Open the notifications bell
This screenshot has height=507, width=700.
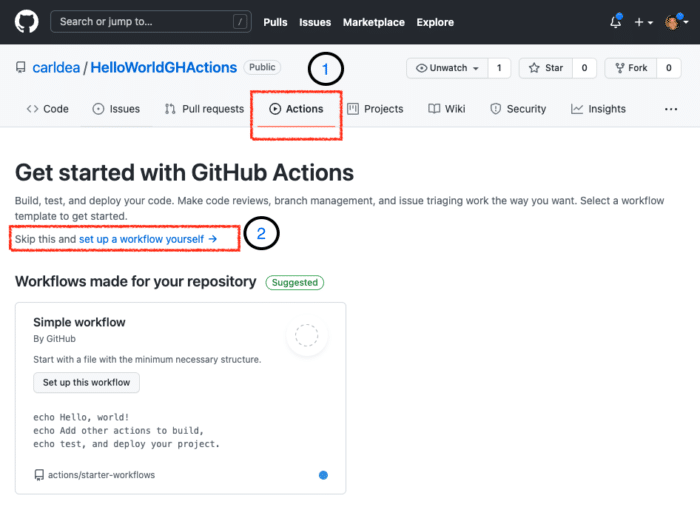(616, 21)
